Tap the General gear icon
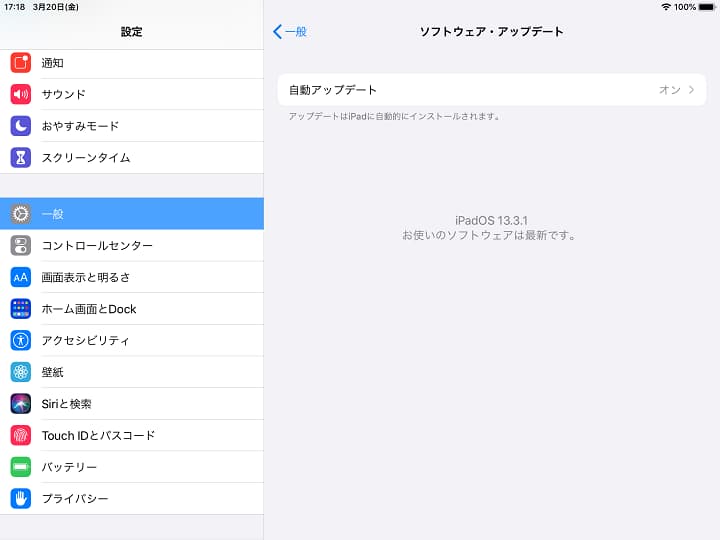The image size is (720, 540). coord(21,214)
